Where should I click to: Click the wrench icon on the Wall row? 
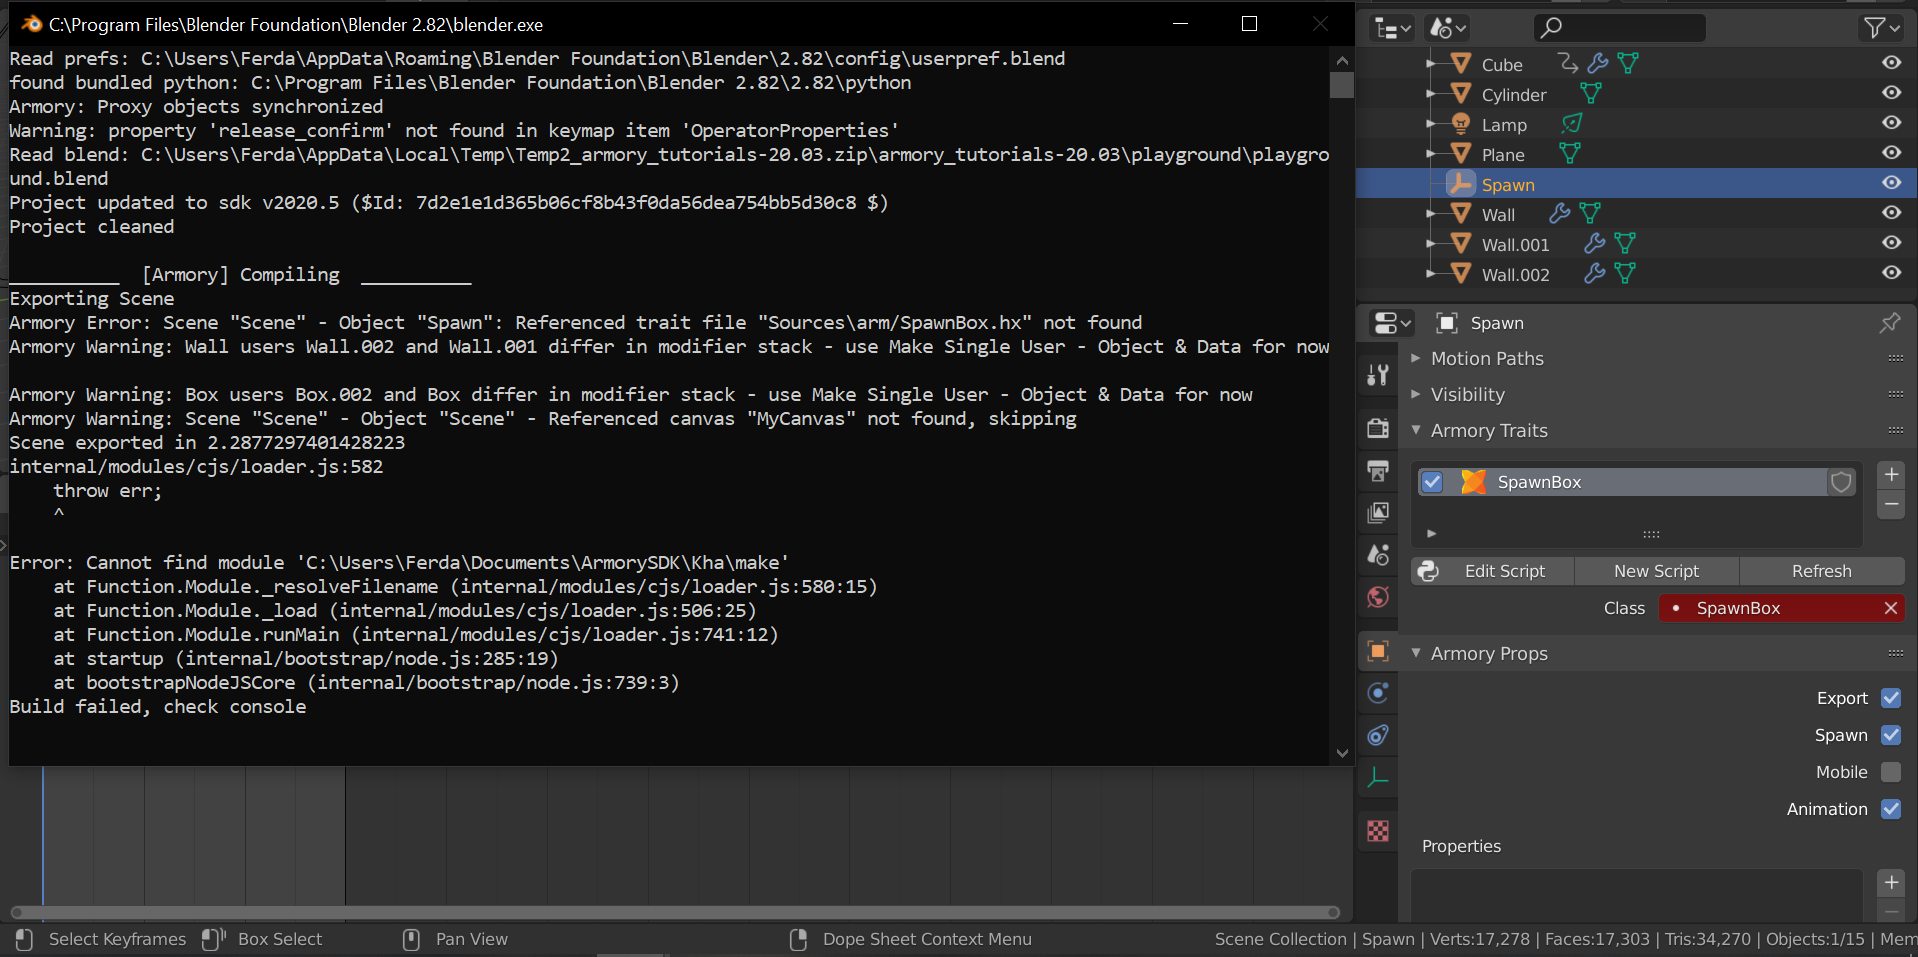click(1560, 214)
